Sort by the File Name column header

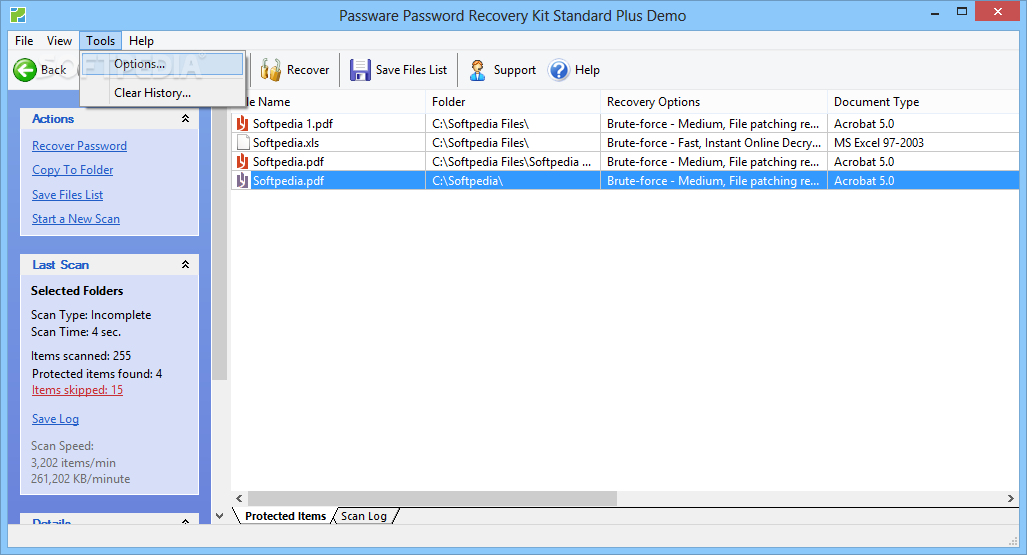[x=334, y=102]
